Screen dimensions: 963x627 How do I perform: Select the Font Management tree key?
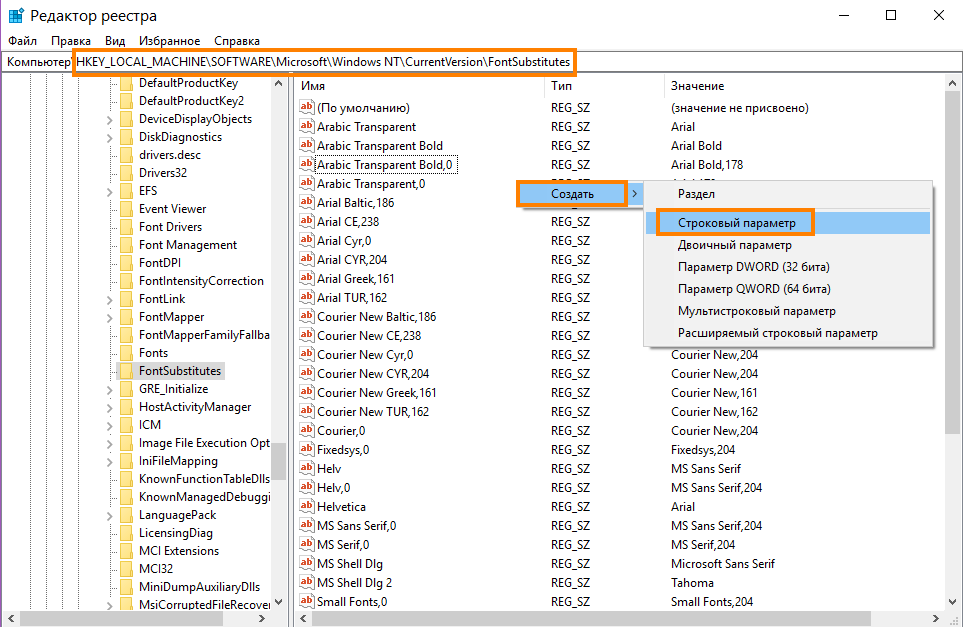pyautogui.click(x=187, y=244)
